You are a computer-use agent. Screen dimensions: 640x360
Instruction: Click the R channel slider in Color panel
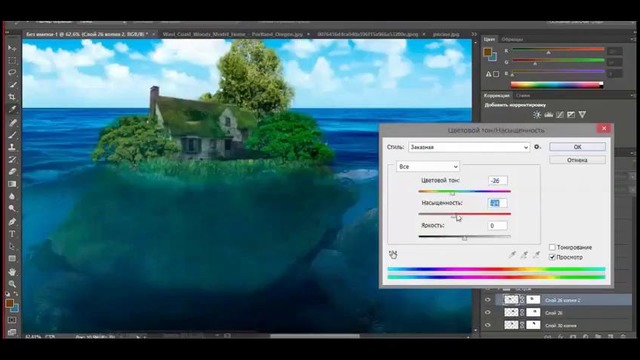[x=558, y=51]
